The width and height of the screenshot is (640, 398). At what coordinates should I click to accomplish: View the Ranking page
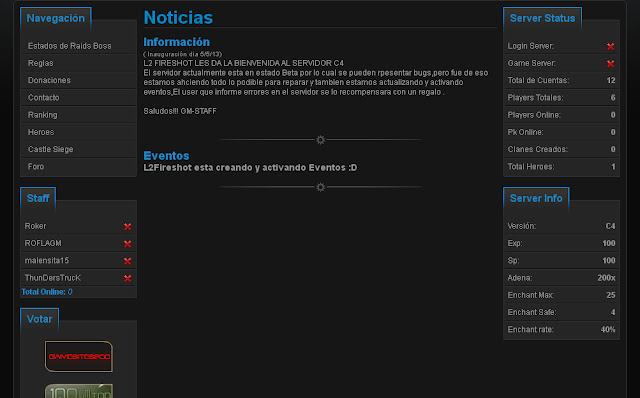point(42,115)
